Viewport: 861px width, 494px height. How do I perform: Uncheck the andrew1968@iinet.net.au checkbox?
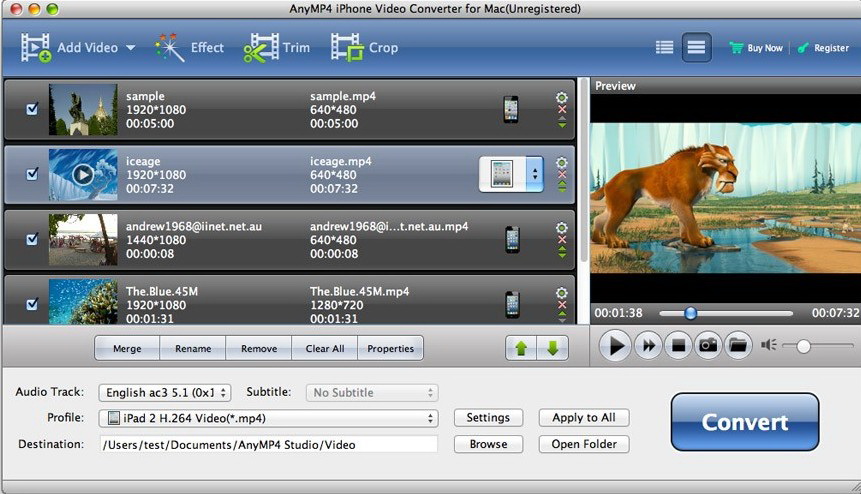[32, 239]
